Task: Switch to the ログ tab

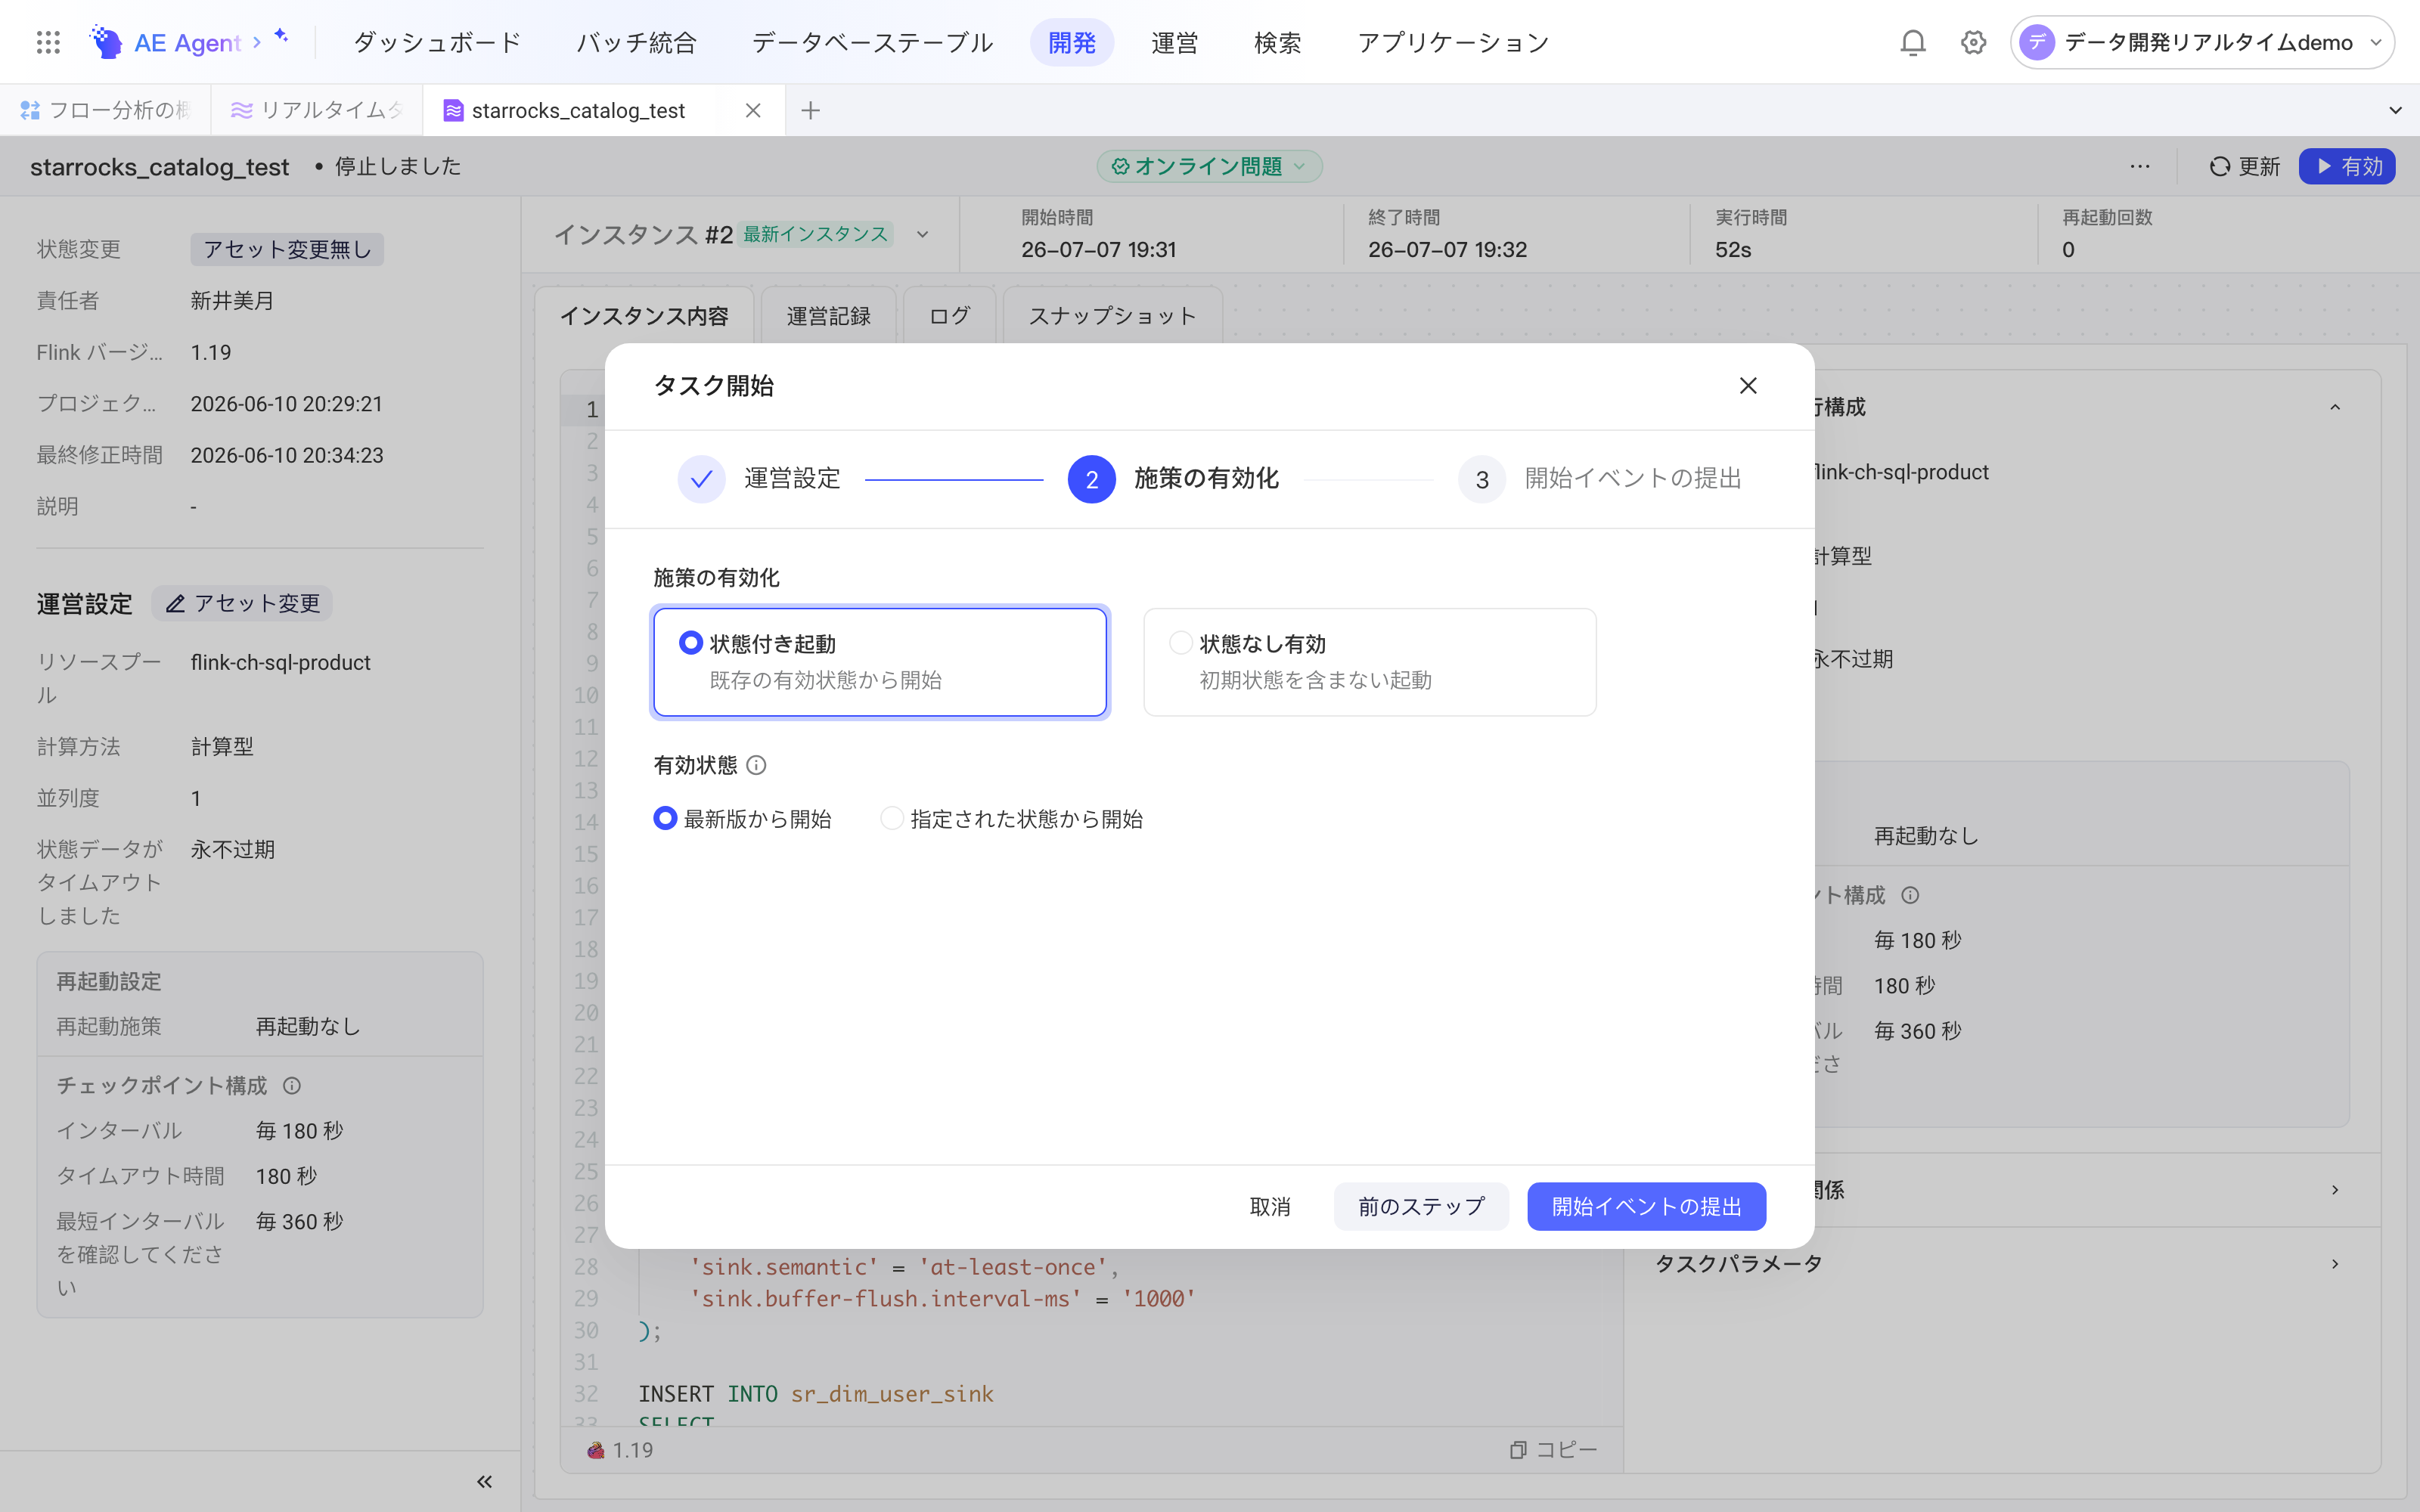Action: point(949,316)
